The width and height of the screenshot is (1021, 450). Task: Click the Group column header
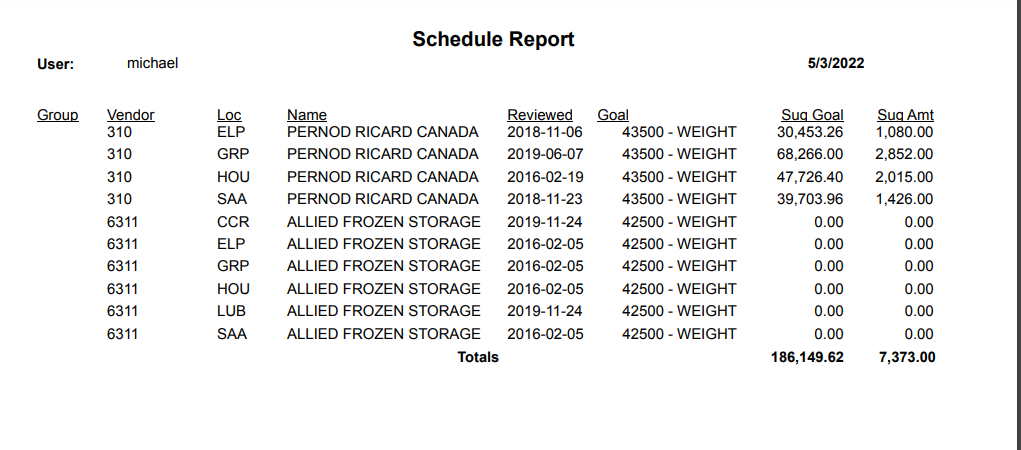coord(57,115)
